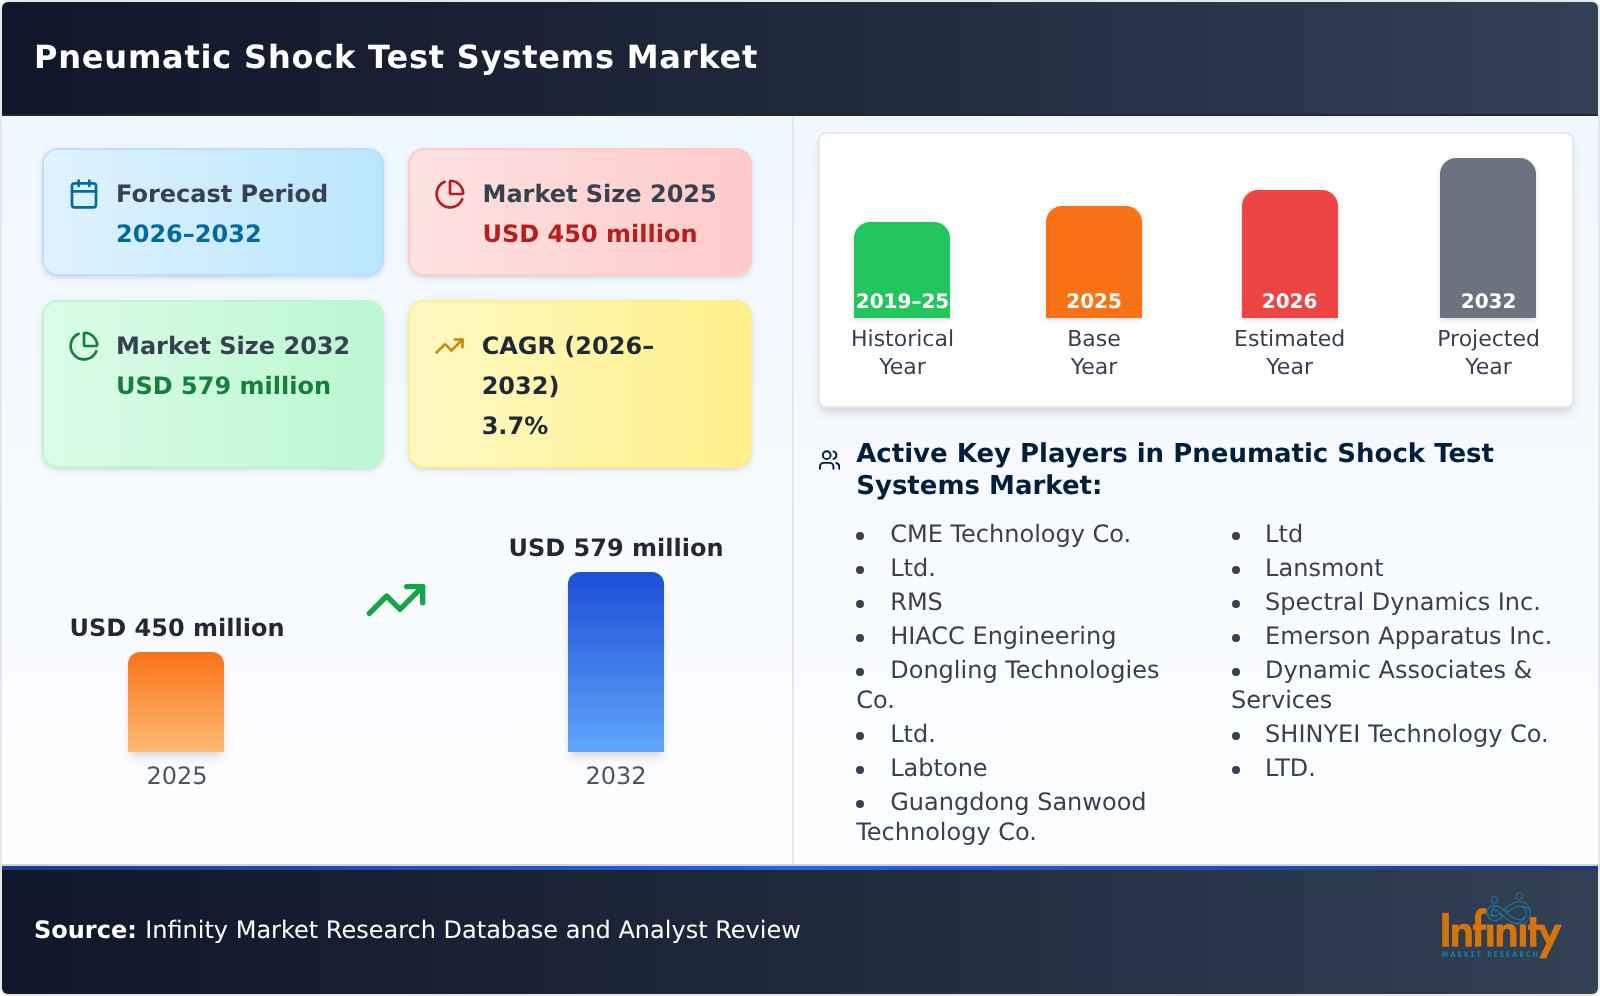Click the trending arrow icon beside CAGR
The image size is (1600, 996).
pyautogui.click(x=450, y=346)
